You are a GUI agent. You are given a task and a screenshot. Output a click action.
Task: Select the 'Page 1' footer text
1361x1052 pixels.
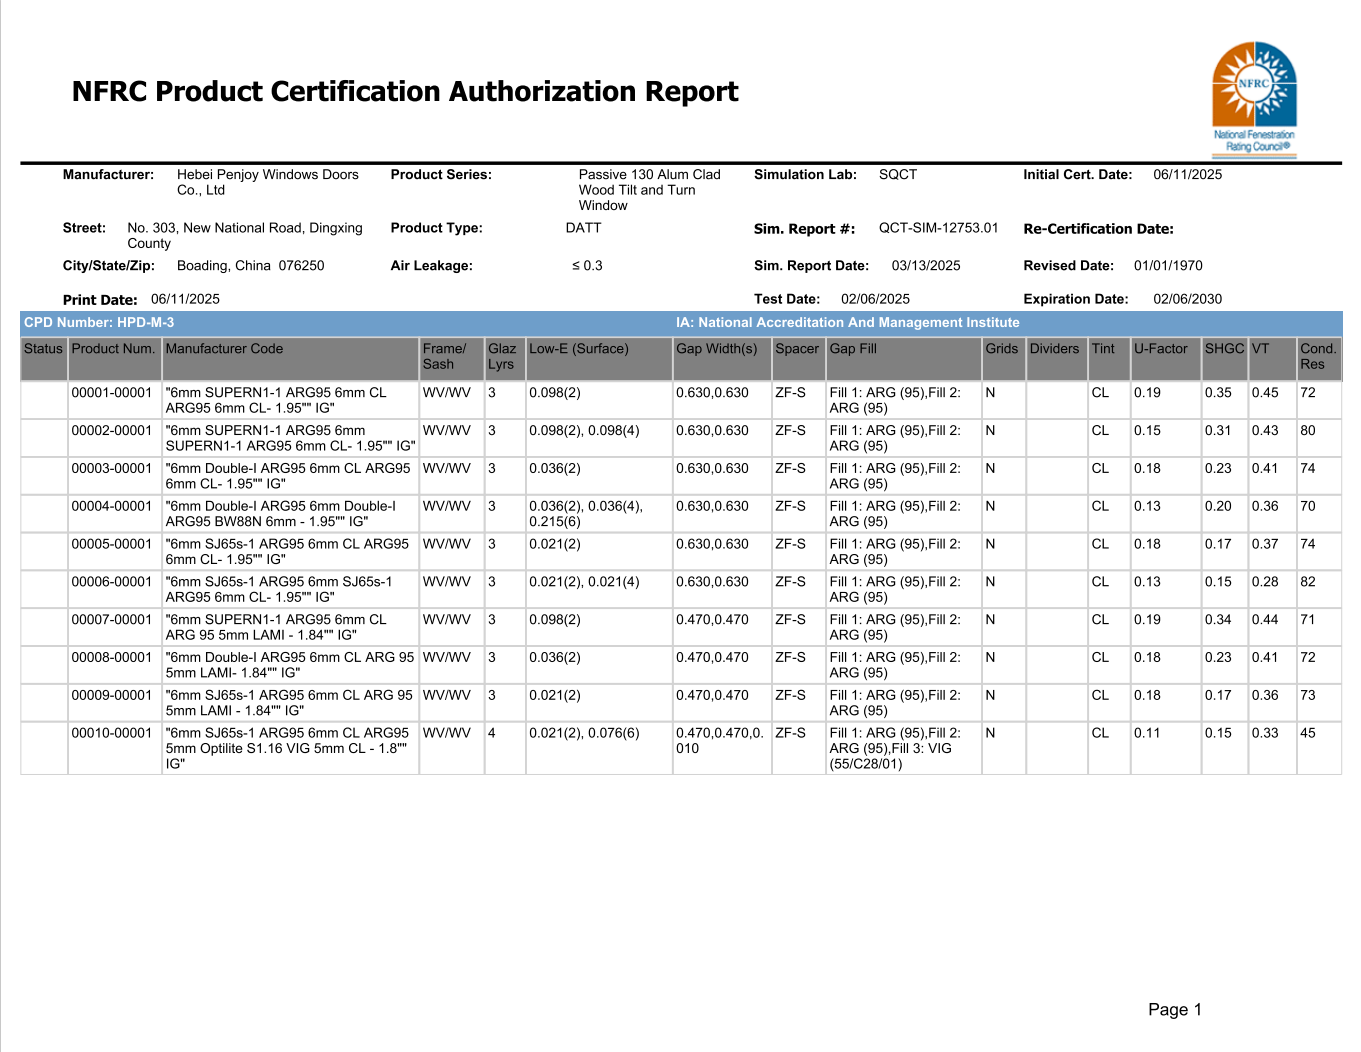(1175, 1010)
